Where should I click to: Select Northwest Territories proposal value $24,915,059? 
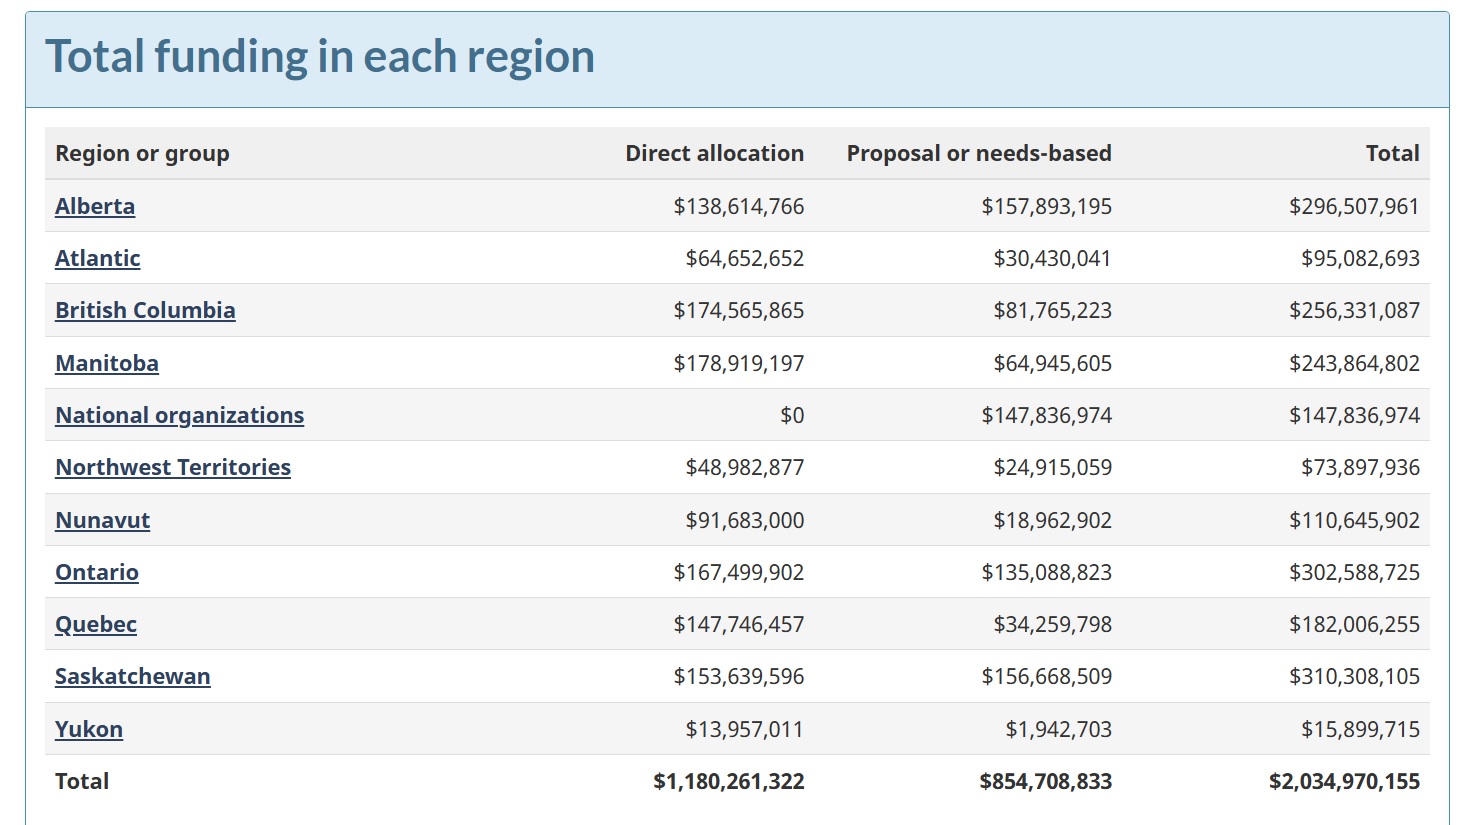click(x=1052, y=467)
